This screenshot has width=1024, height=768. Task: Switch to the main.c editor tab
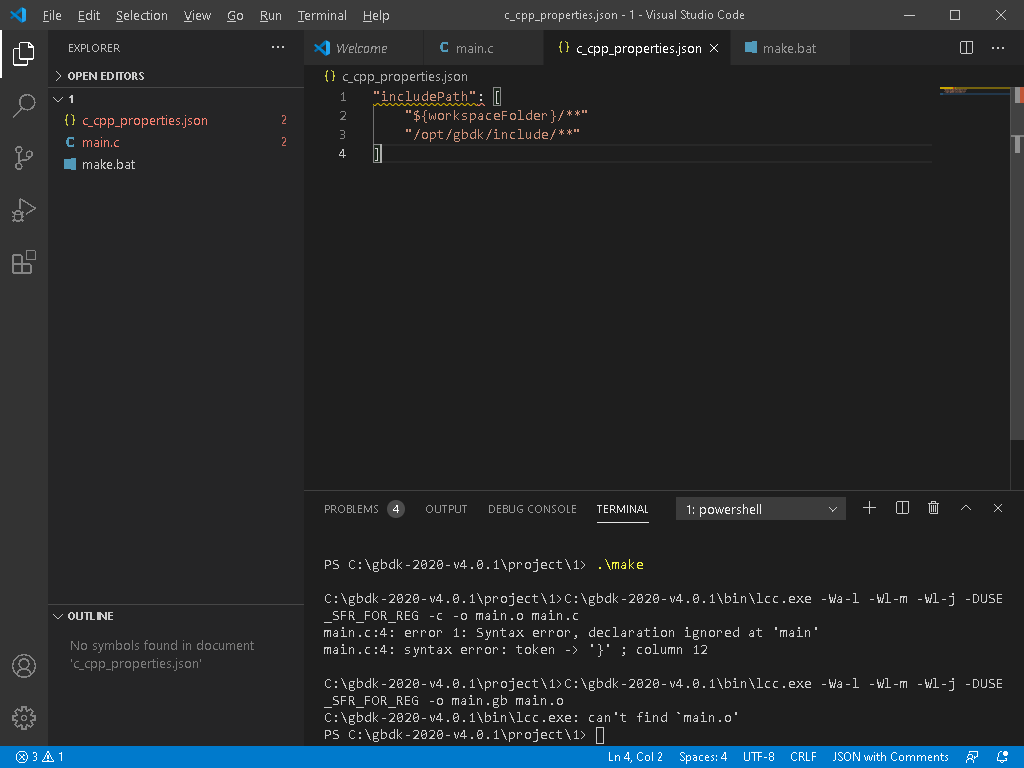482,48
